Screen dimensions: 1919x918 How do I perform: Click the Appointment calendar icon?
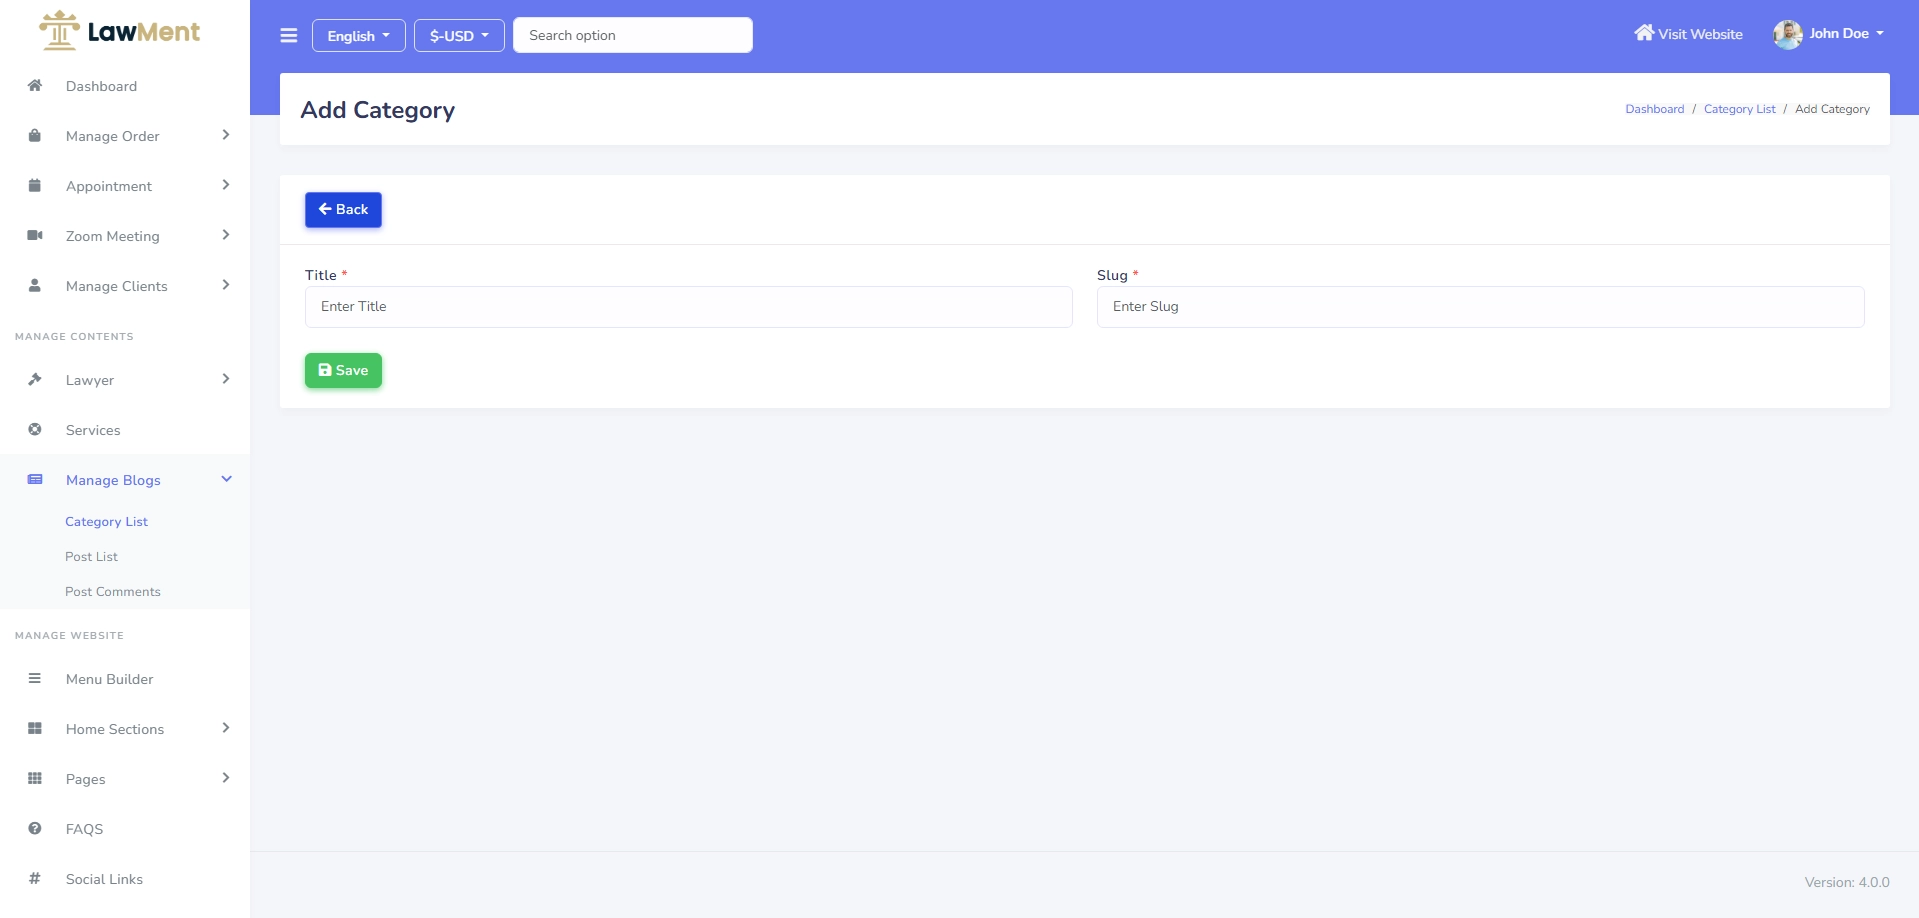(x=35, y=186)
